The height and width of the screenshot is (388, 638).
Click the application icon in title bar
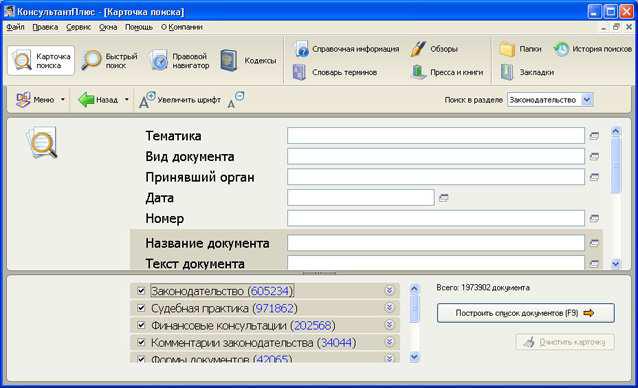[9, 11]
